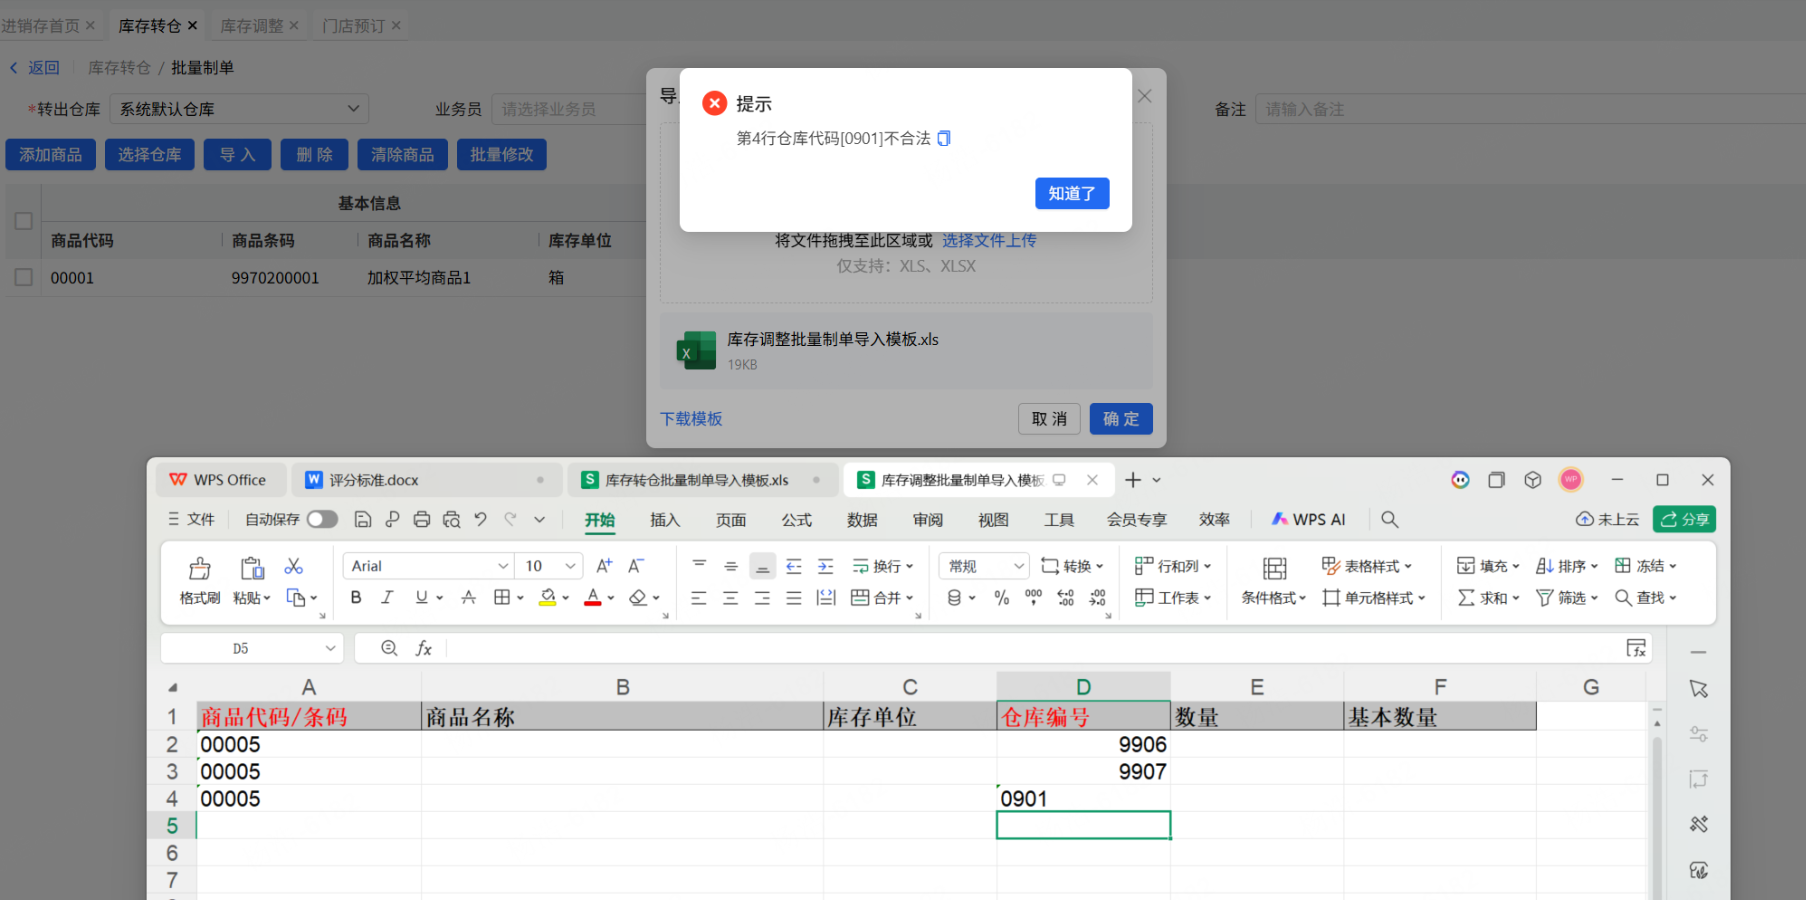Open the 转出仓库 warehouse dropdown

click(x=238, y=109)
